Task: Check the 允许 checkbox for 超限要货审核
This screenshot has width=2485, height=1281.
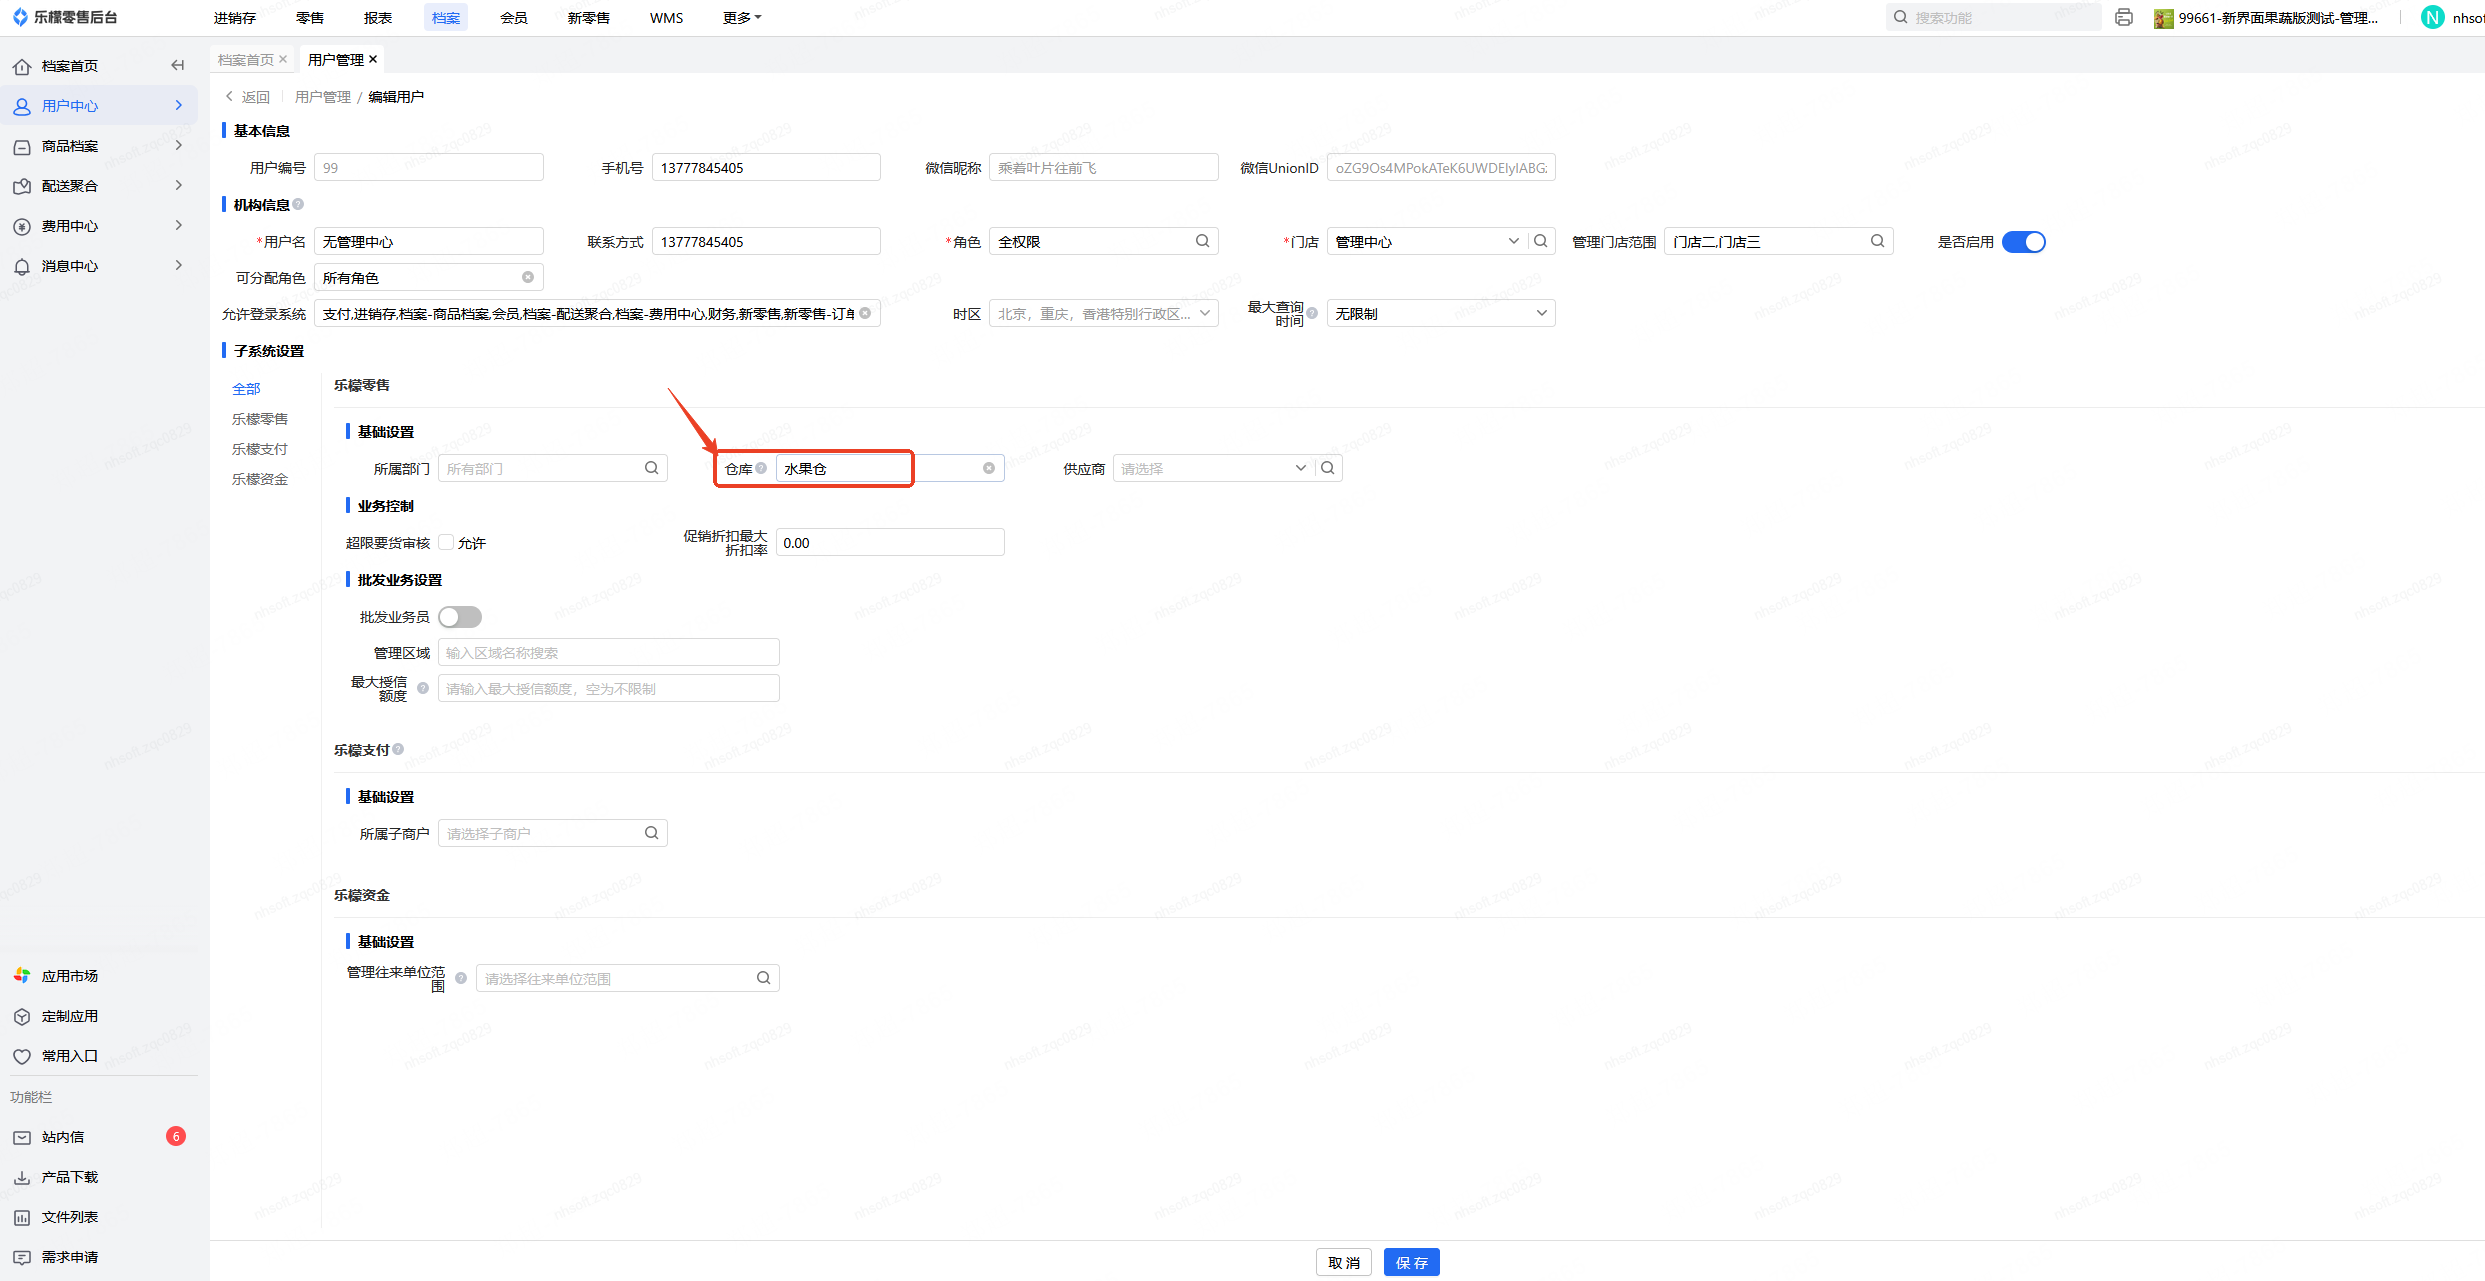Action: 446,543
